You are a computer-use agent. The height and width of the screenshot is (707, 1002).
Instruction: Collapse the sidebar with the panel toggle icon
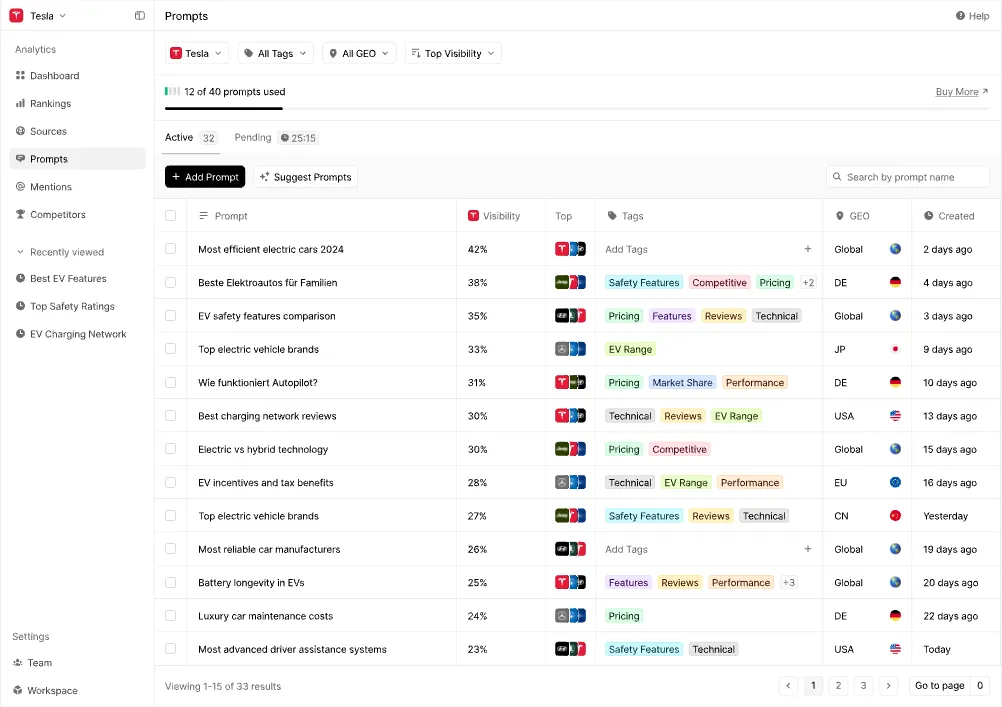(139, 16)
